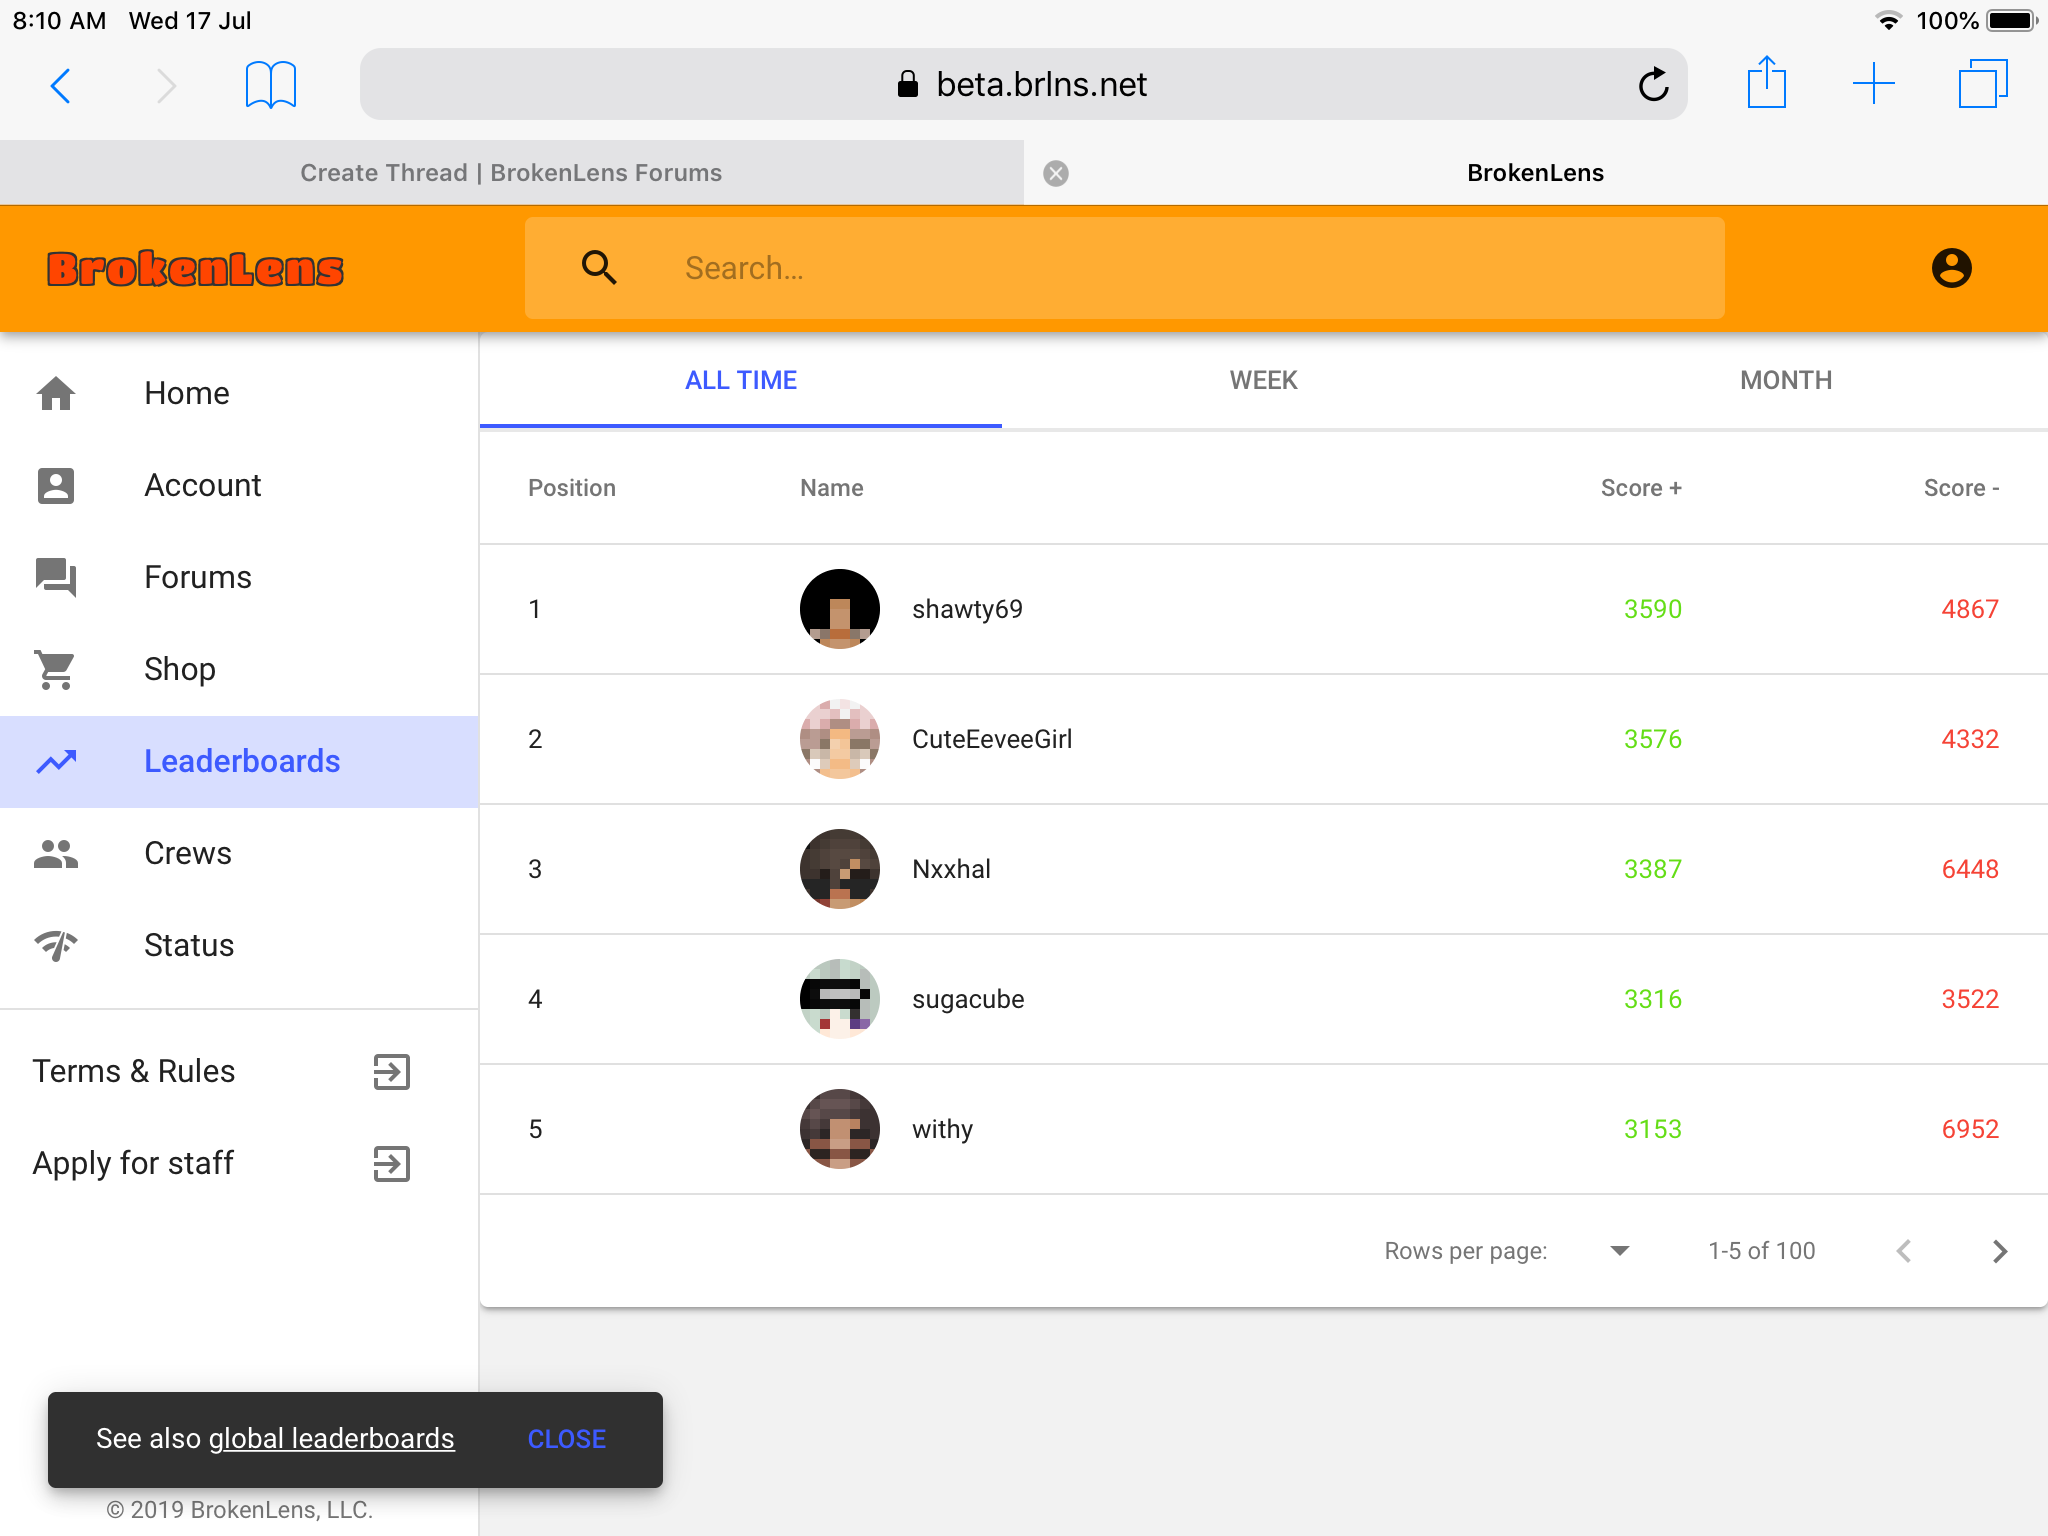Switch to the MONTH tab

[x=1786, y=380]
